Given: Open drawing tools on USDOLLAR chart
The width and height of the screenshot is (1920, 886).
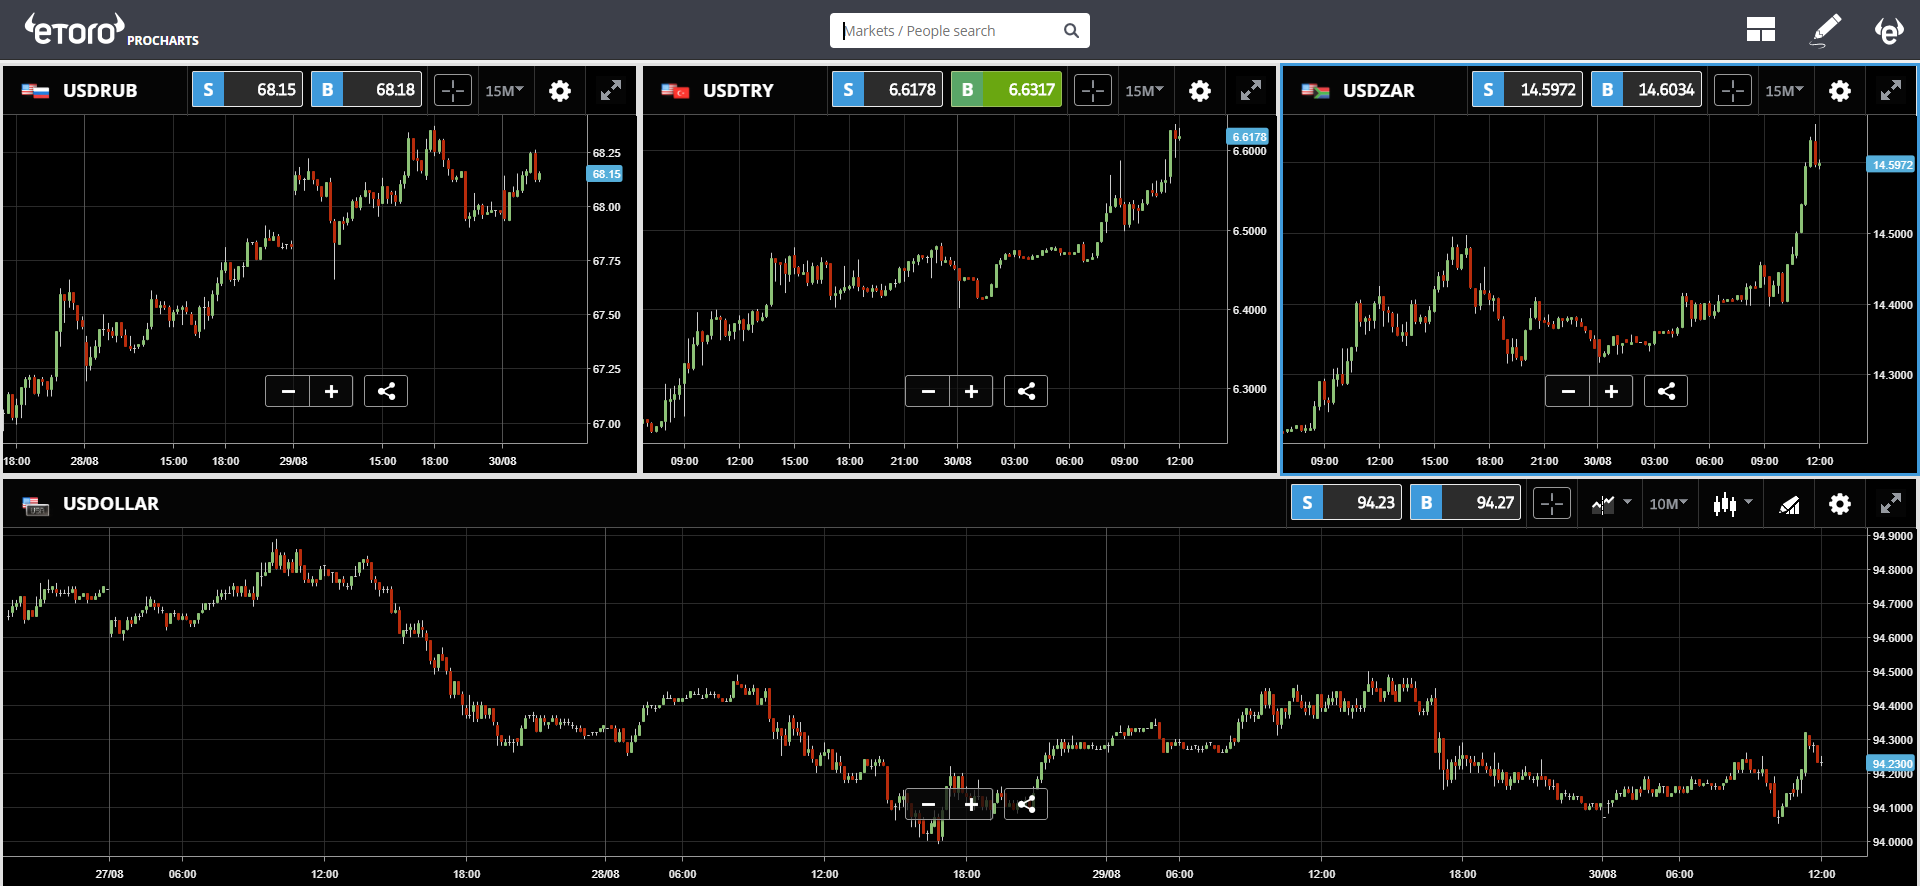Looking at the screenshot, I should tap(1790, 504).
